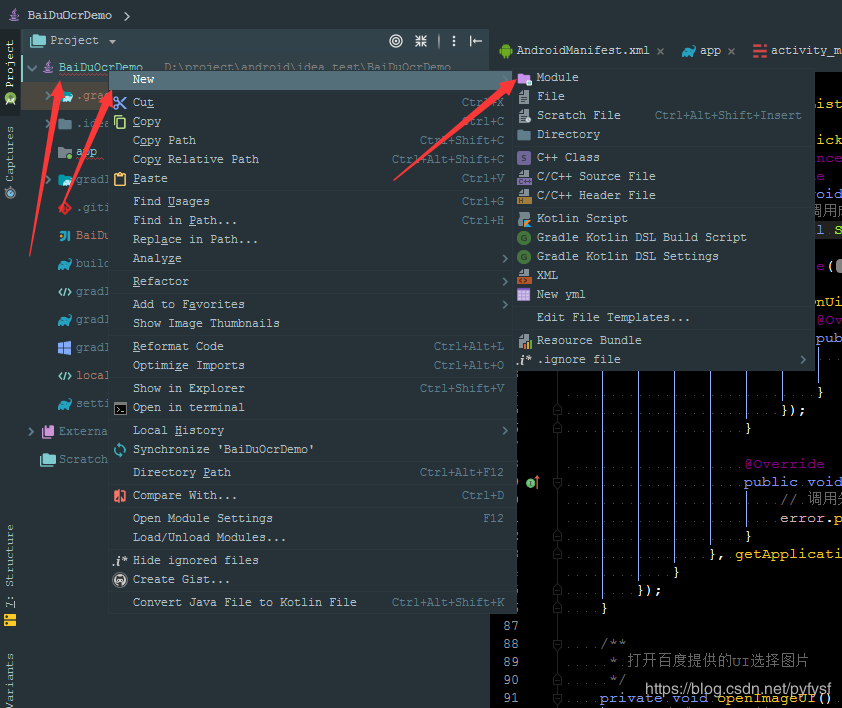Click BaiDuOcrDemo in the breadcrumb bar
The image size is (842, 708).
70,16
